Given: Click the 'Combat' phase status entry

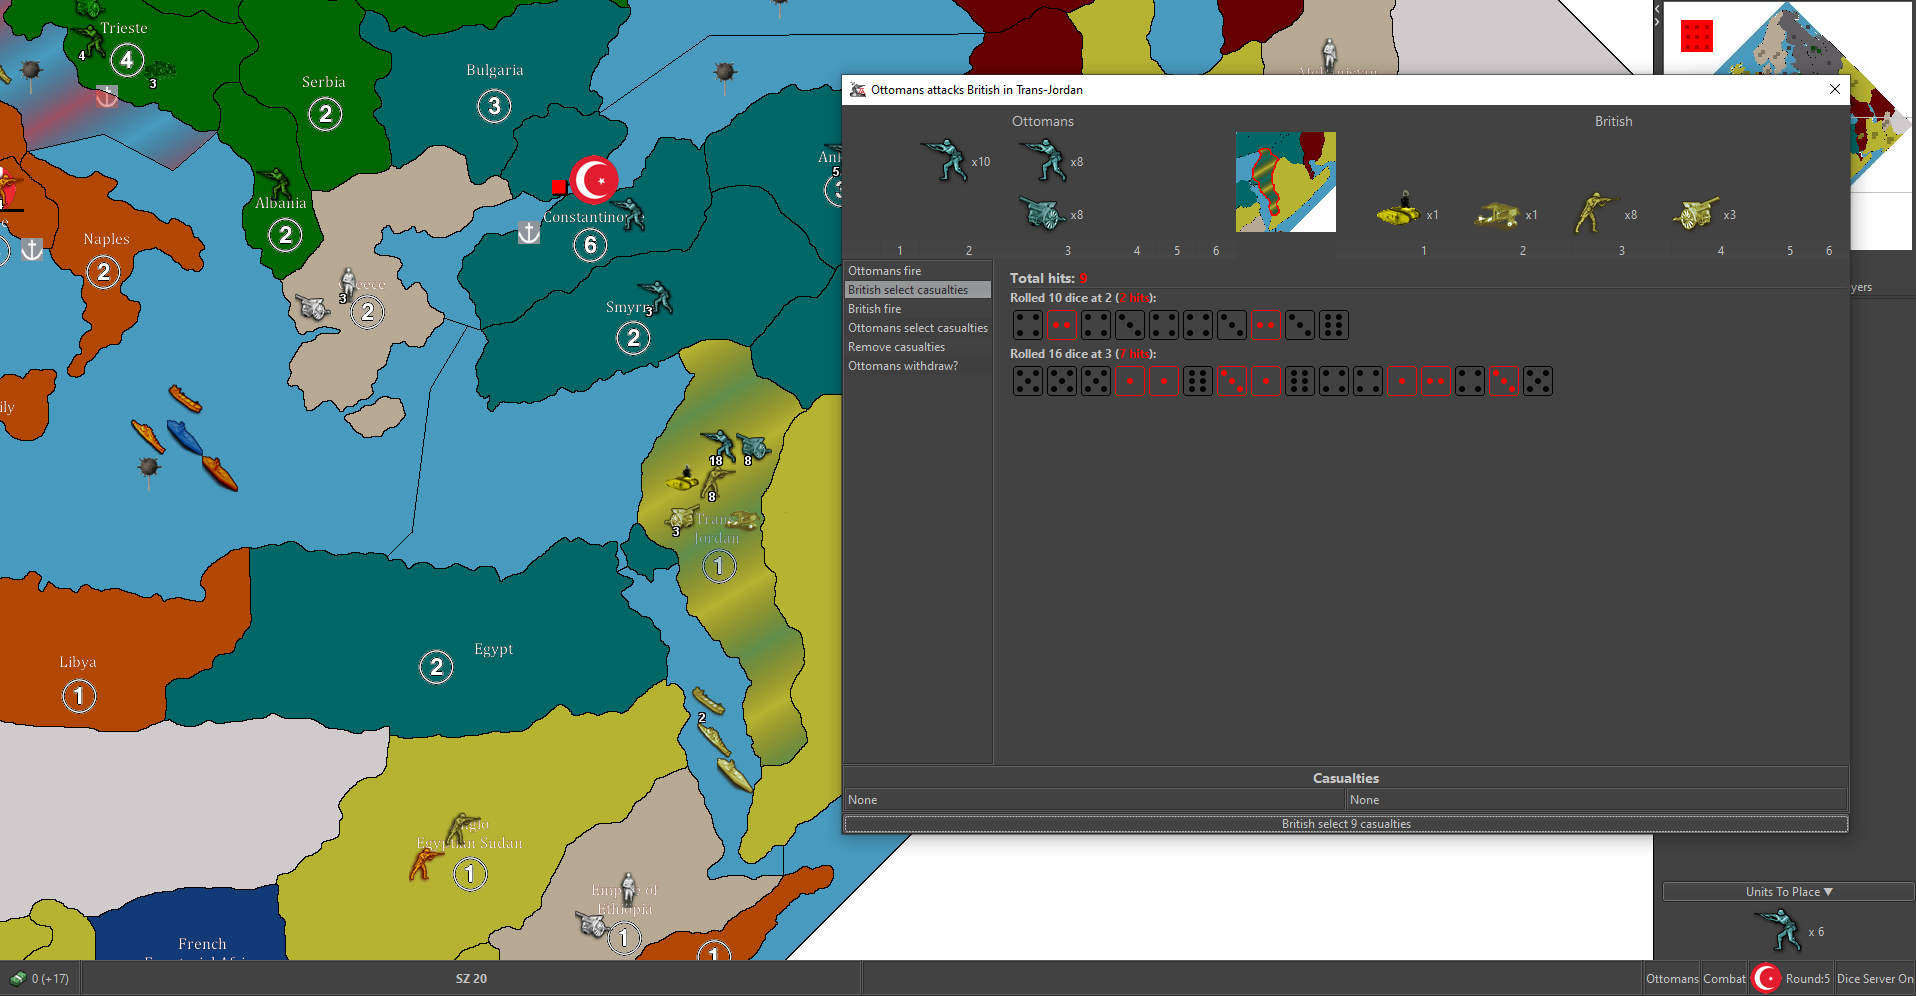Looking at the screenshot, I should (x=1724, y=979).
